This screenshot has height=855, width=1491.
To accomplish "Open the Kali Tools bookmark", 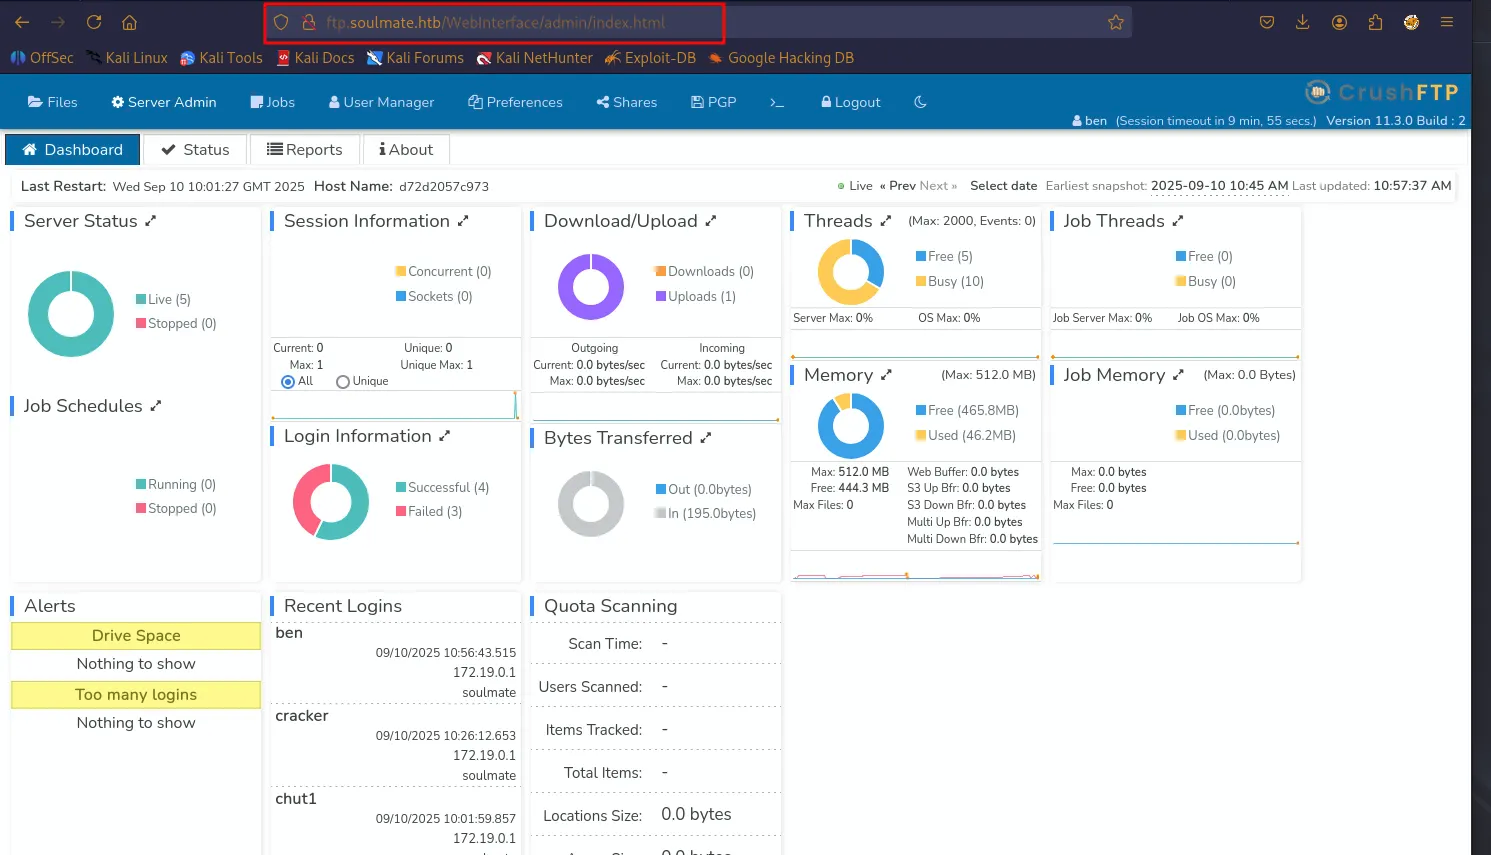I will pyautogui.click(x=221, y=58).
